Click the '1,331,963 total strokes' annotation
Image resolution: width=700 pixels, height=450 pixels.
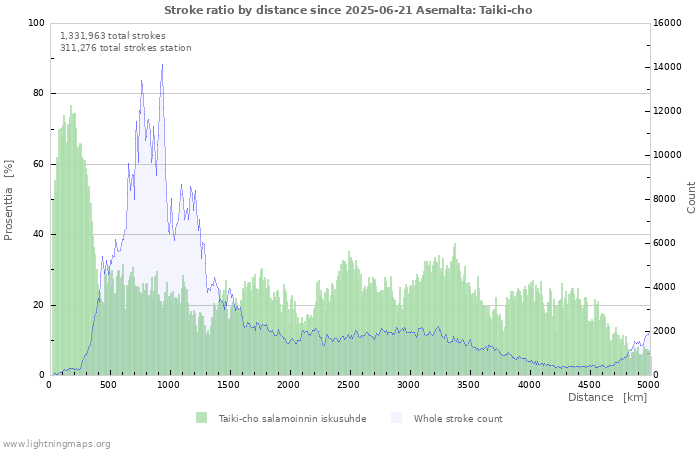pyautogui.click(x=113, y=35)
